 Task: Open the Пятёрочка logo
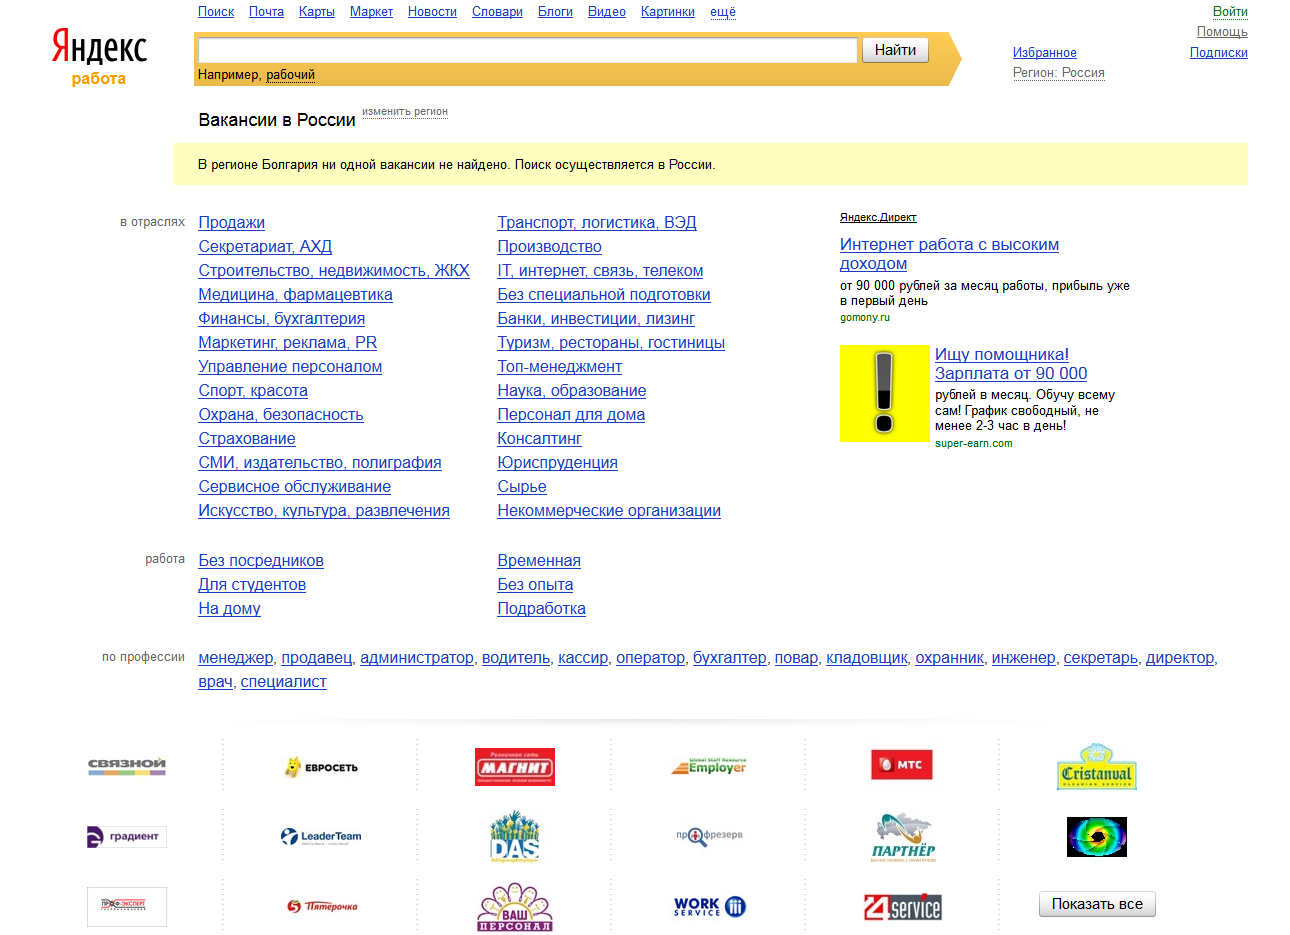322,907
